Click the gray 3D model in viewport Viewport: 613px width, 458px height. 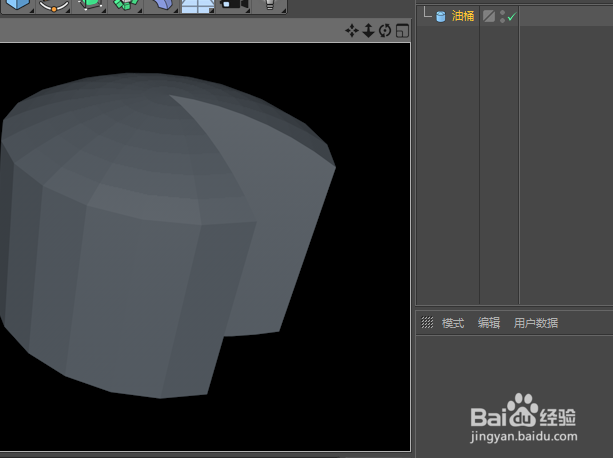[x=156, y=234]
